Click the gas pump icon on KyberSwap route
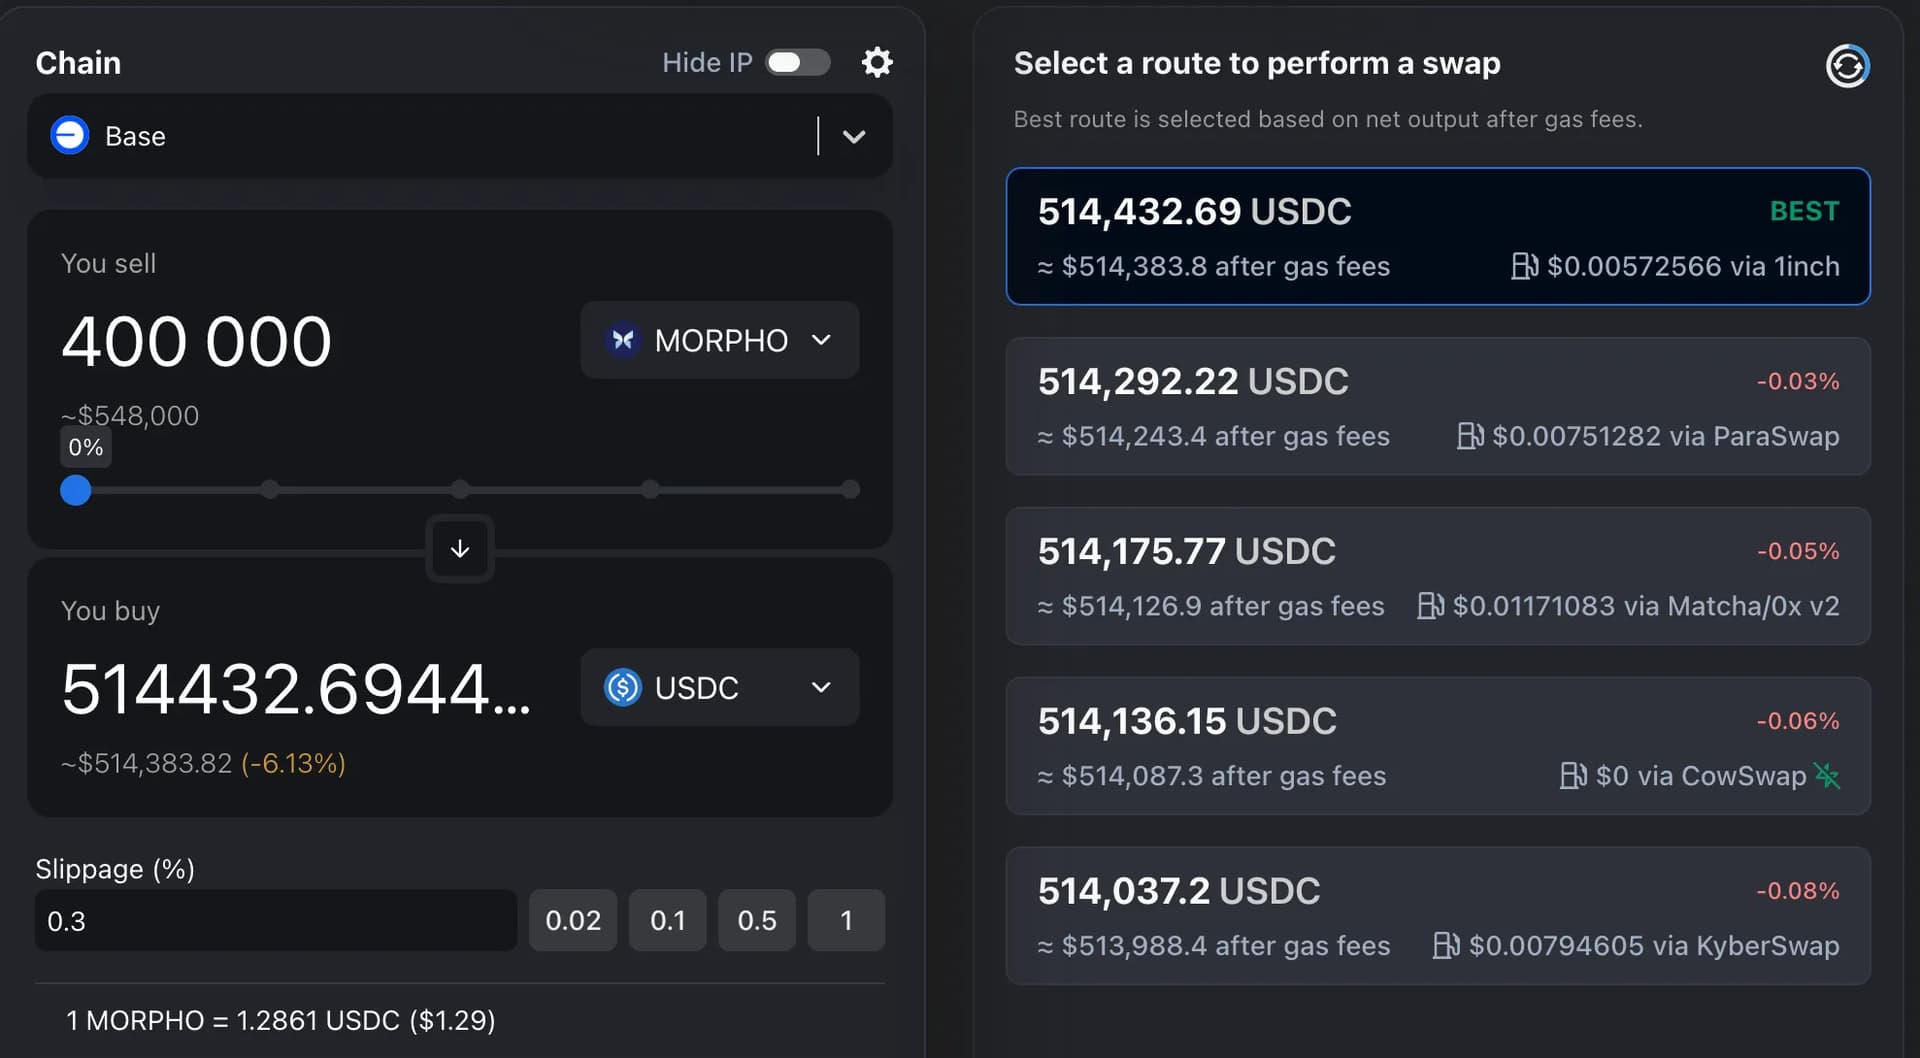The height and width of the screenshot is (1058, 1920). click(1446, 946)
